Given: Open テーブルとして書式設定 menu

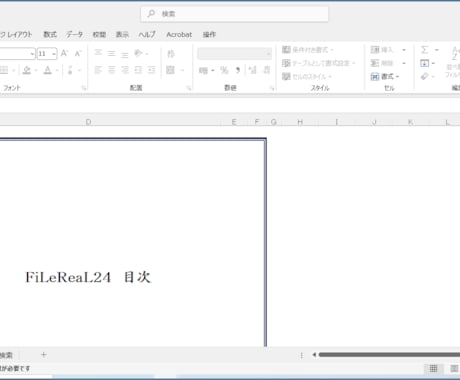Looking at the screenshot, I should [x=319, y=63].
